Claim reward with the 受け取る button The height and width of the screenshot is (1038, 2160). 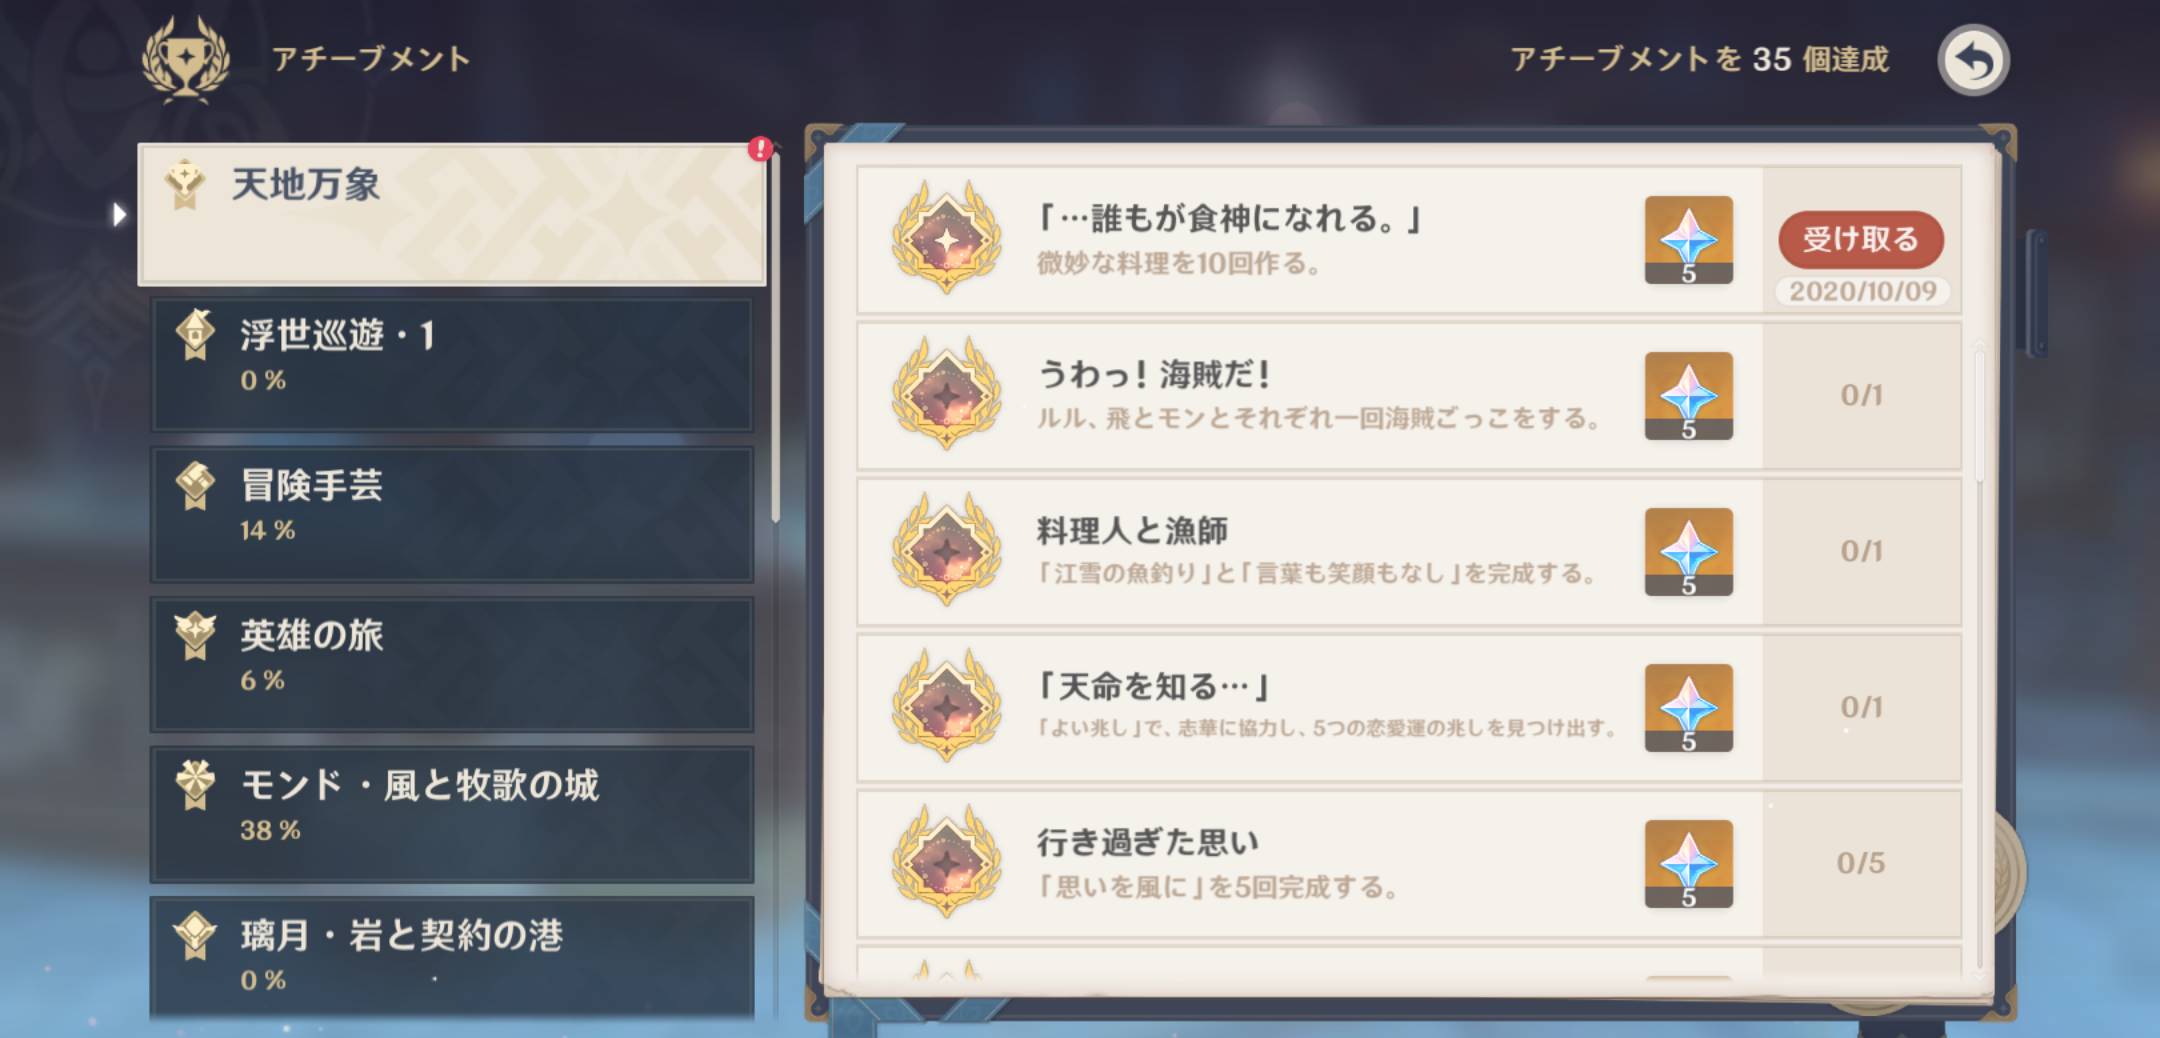pyautogui.click(x=1860, y=239)
